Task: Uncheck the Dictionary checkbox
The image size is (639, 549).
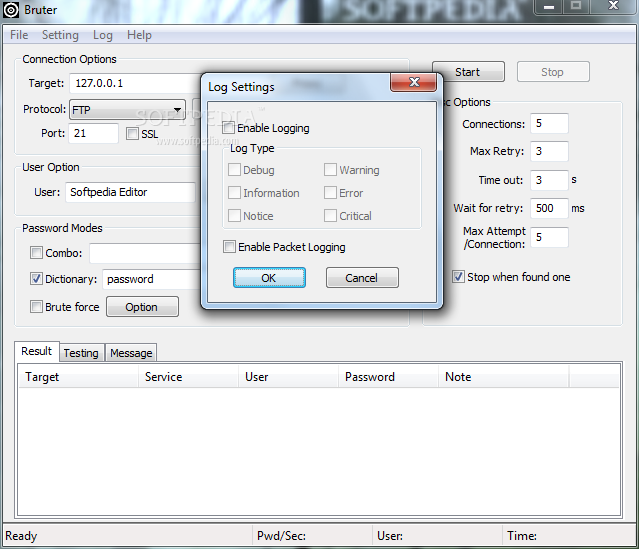Action: coord(36,279)
